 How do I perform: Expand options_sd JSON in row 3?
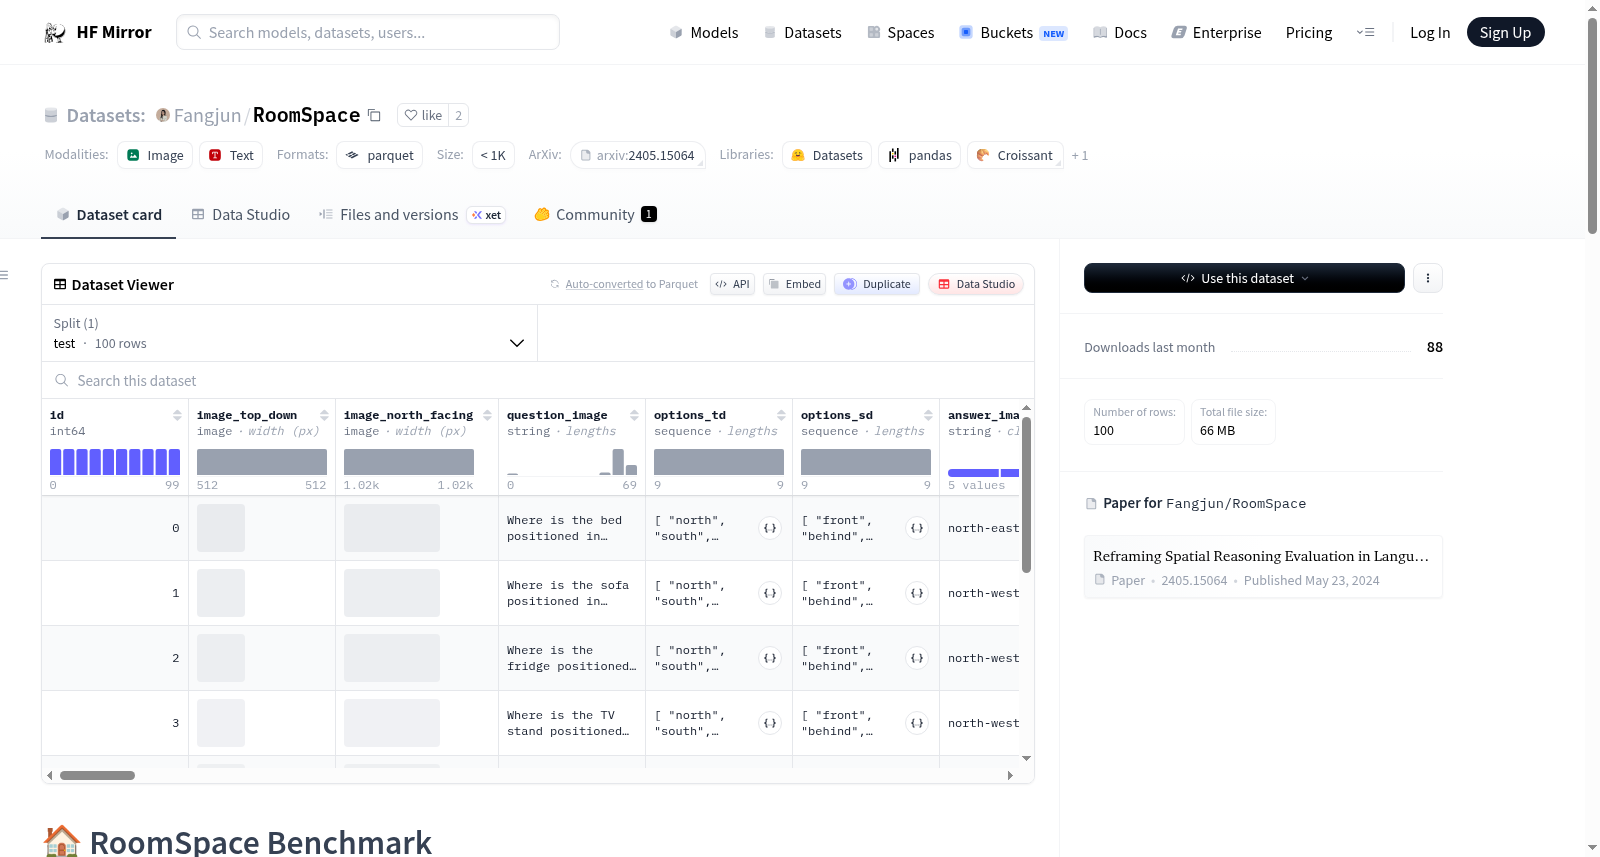coord(917,723)
